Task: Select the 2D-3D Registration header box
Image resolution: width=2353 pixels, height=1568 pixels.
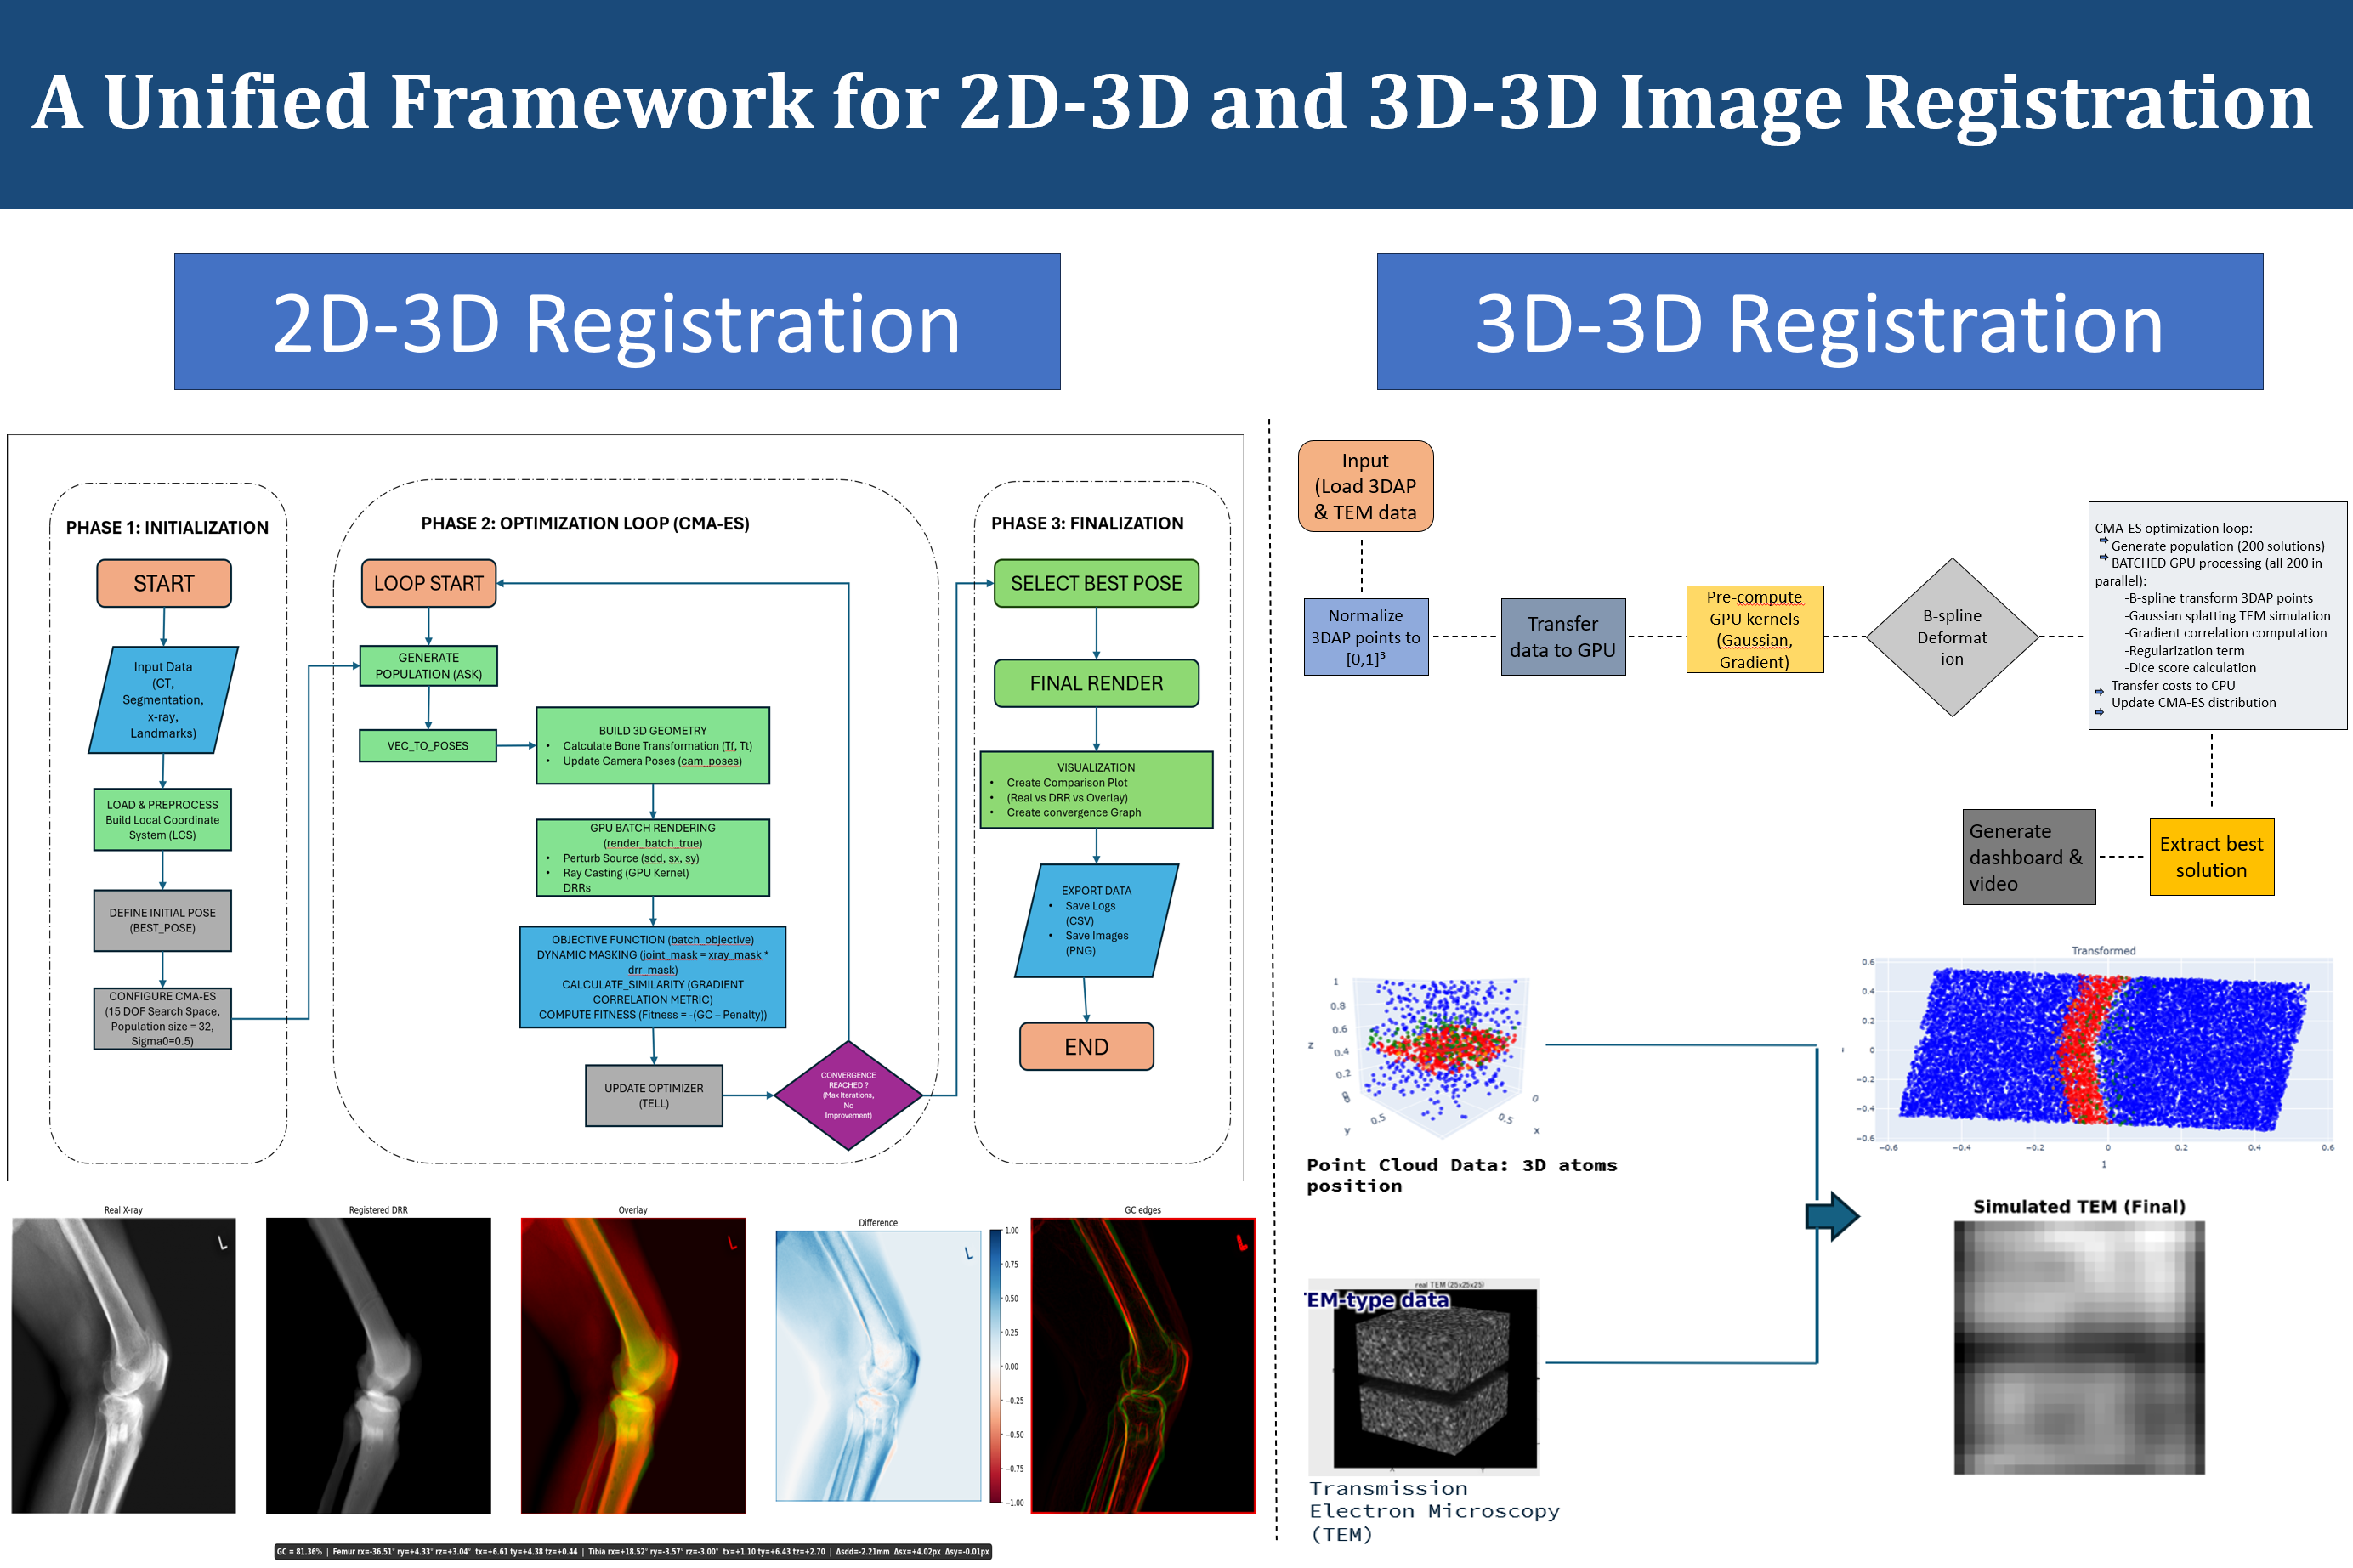Action: (617, 321)
